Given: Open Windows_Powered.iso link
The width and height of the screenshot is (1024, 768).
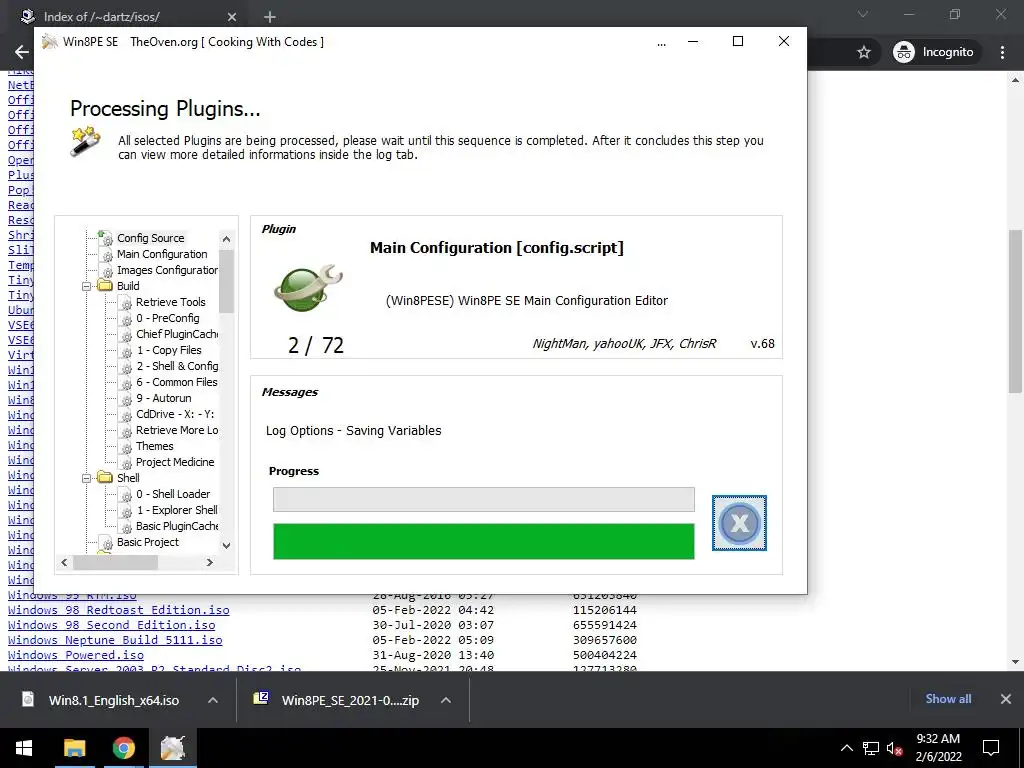Looking at the screenshot, I should [x=76, y=655].
